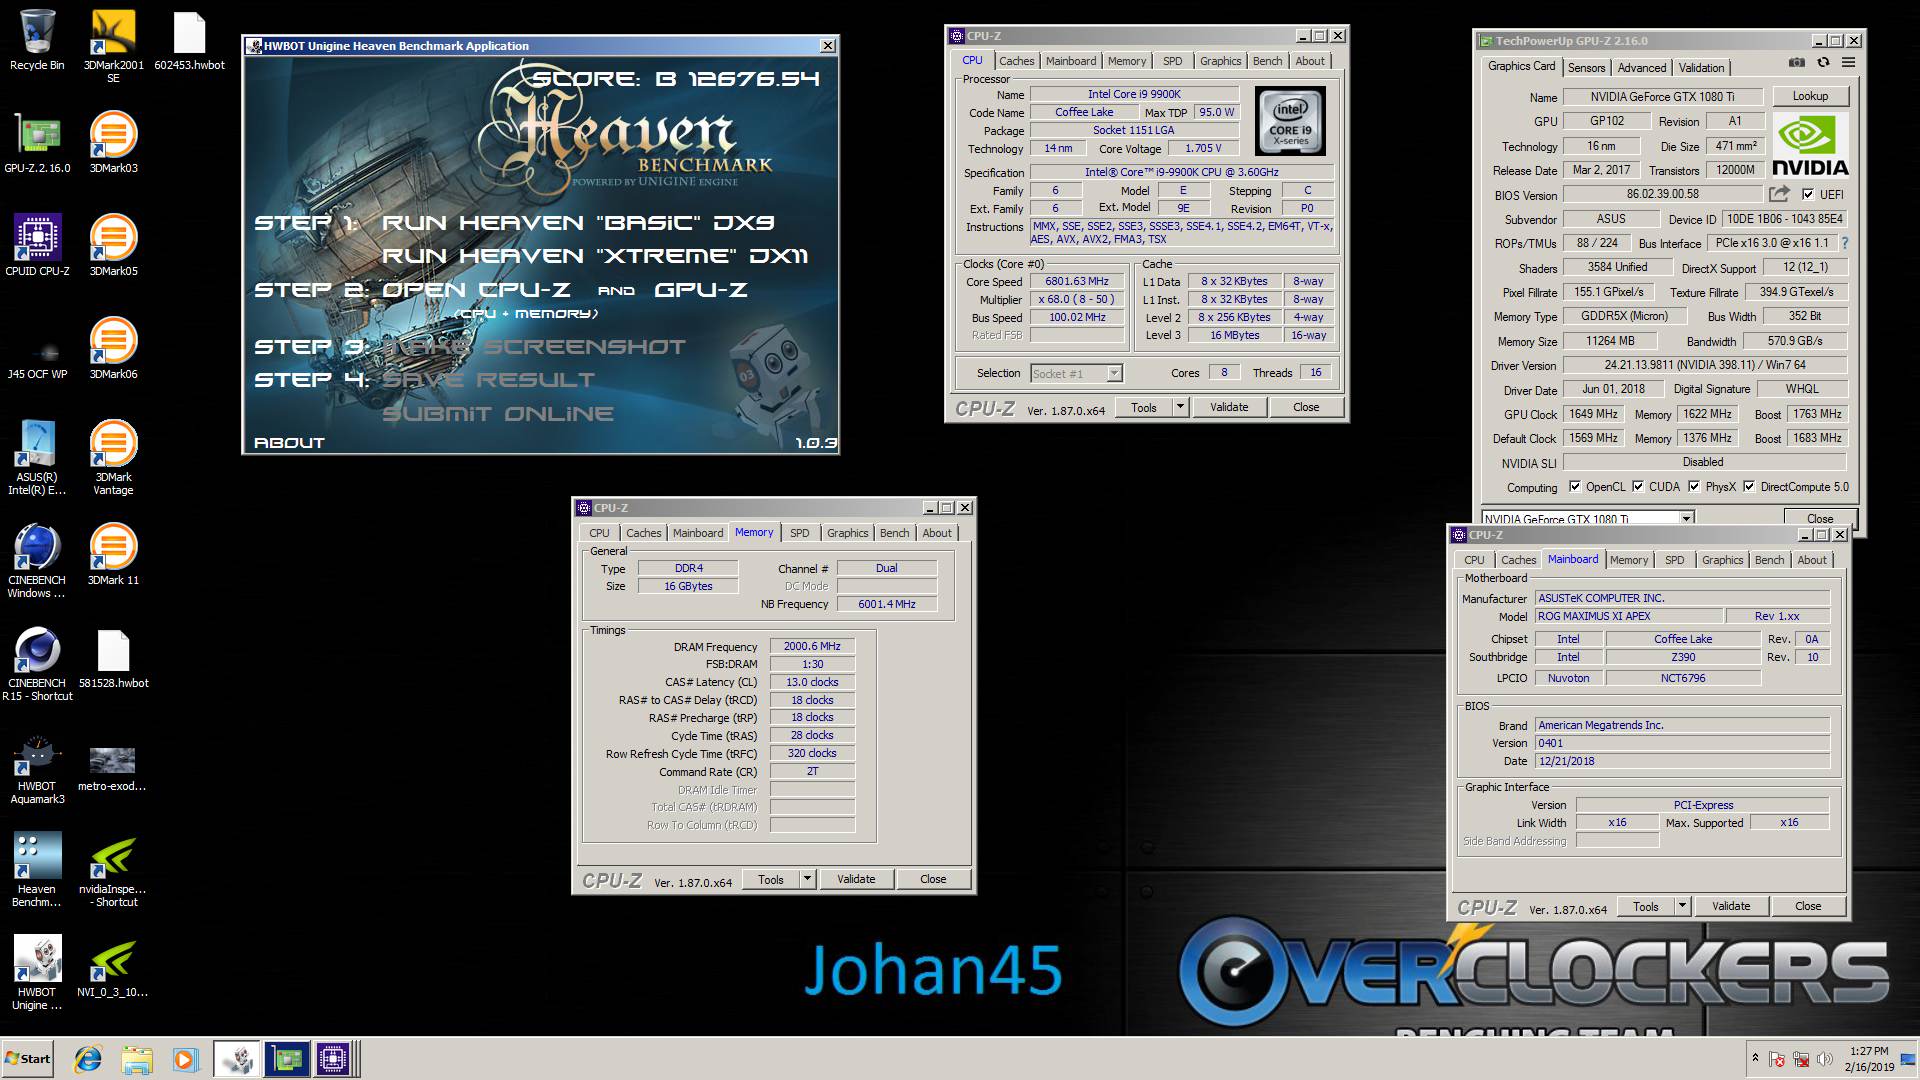Viewport: 1920px width, 1080px height.
Task: Open the ASUS(R) Intel(R) desktop shortcut
Action: click(37, 458)
